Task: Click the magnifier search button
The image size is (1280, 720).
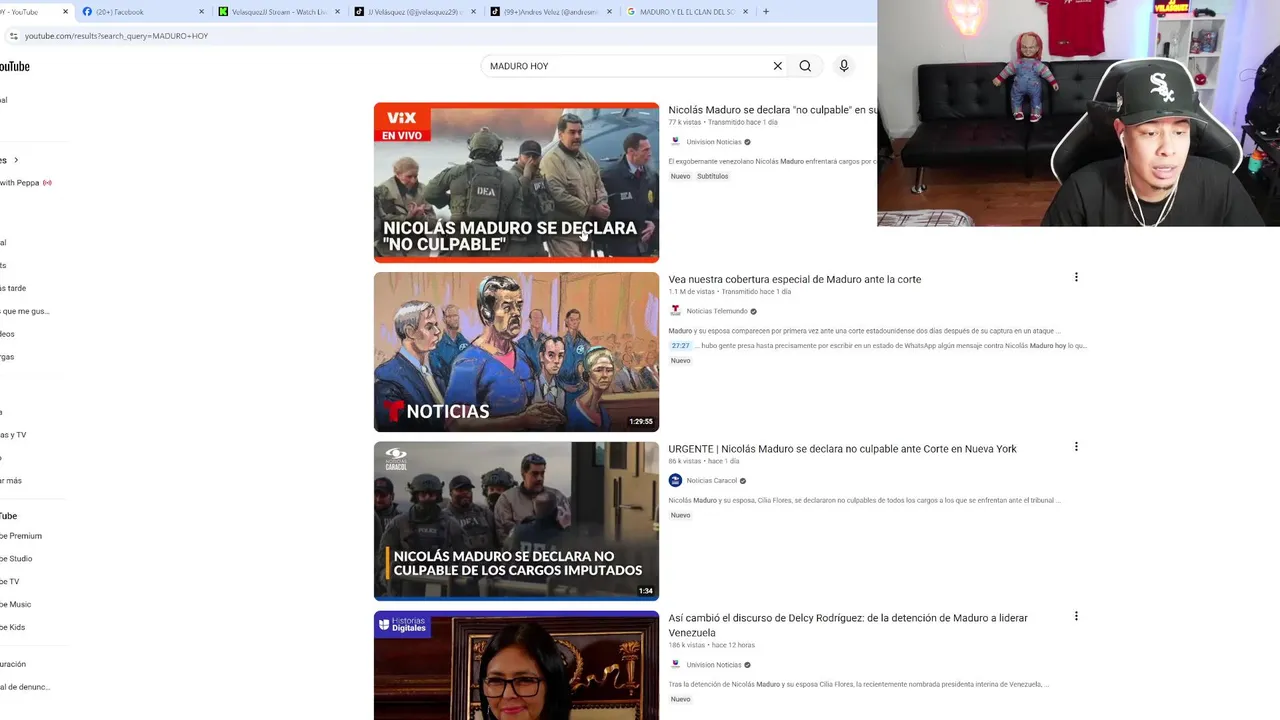Action: click(x=805, y=66)
